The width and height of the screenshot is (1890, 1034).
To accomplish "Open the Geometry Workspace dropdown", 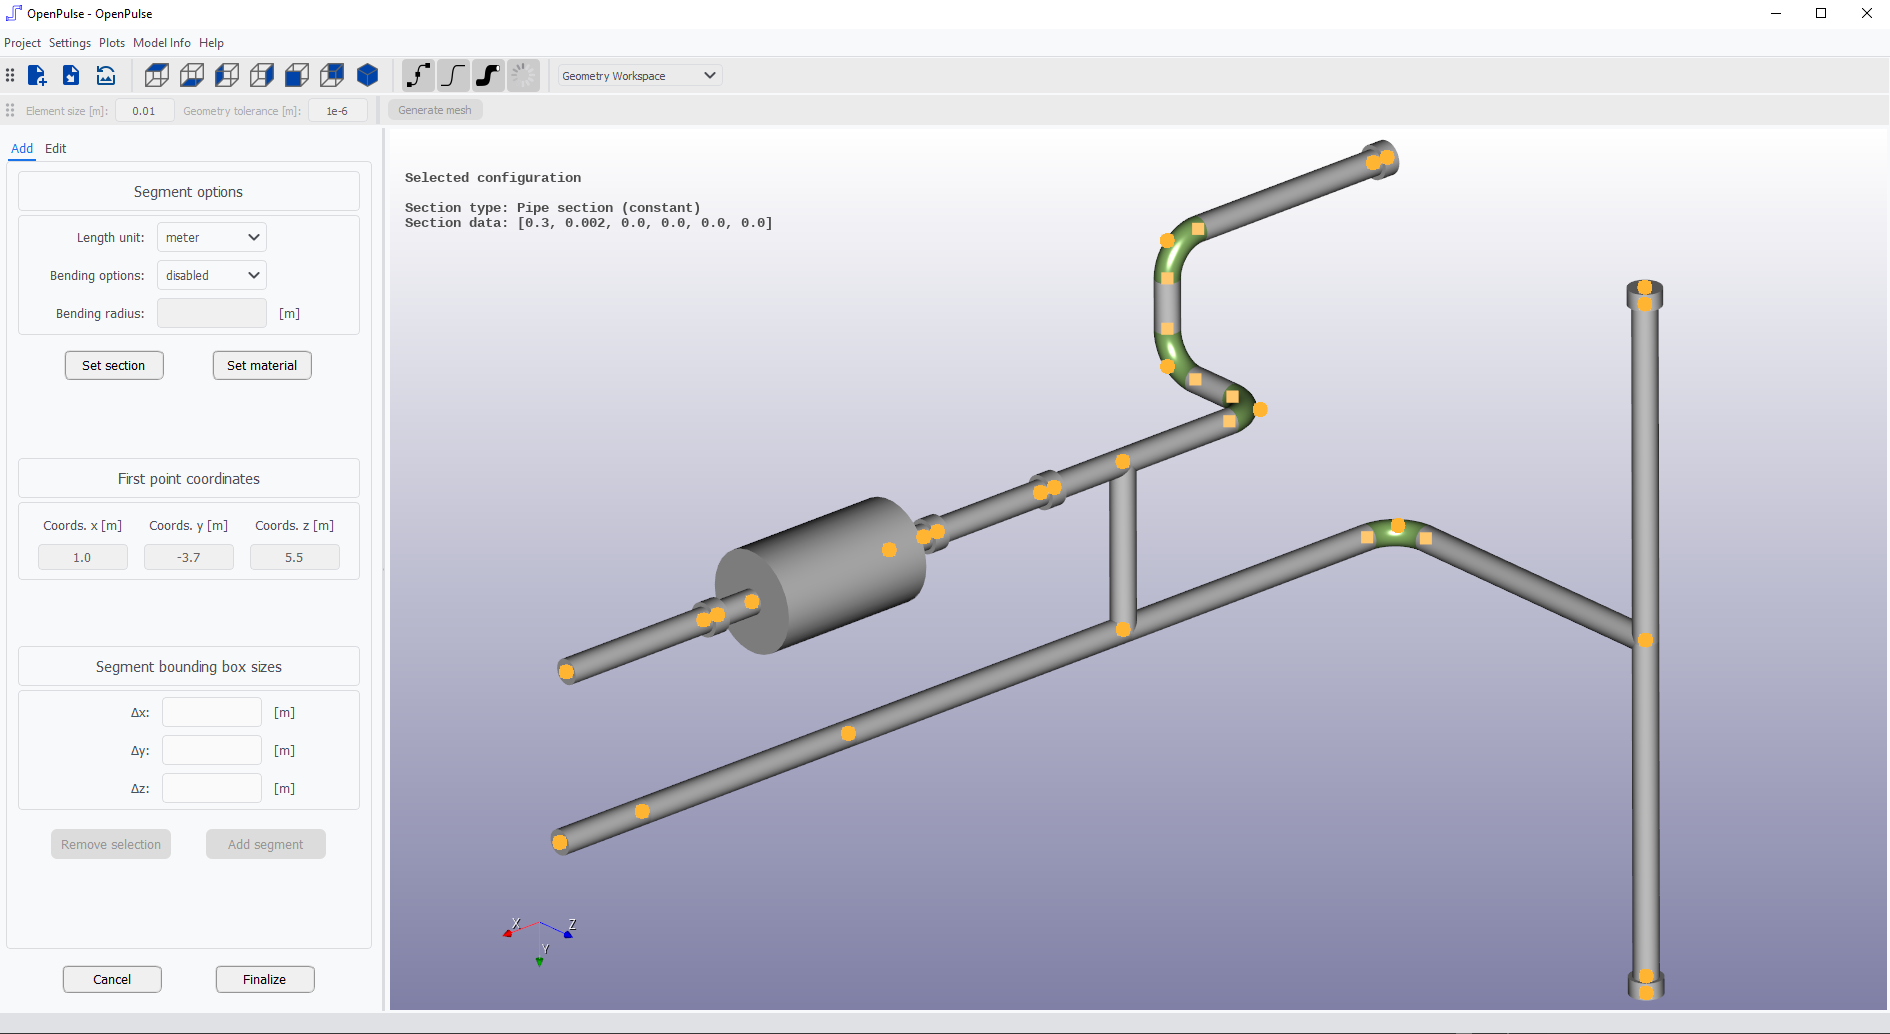I will point(638,75).
